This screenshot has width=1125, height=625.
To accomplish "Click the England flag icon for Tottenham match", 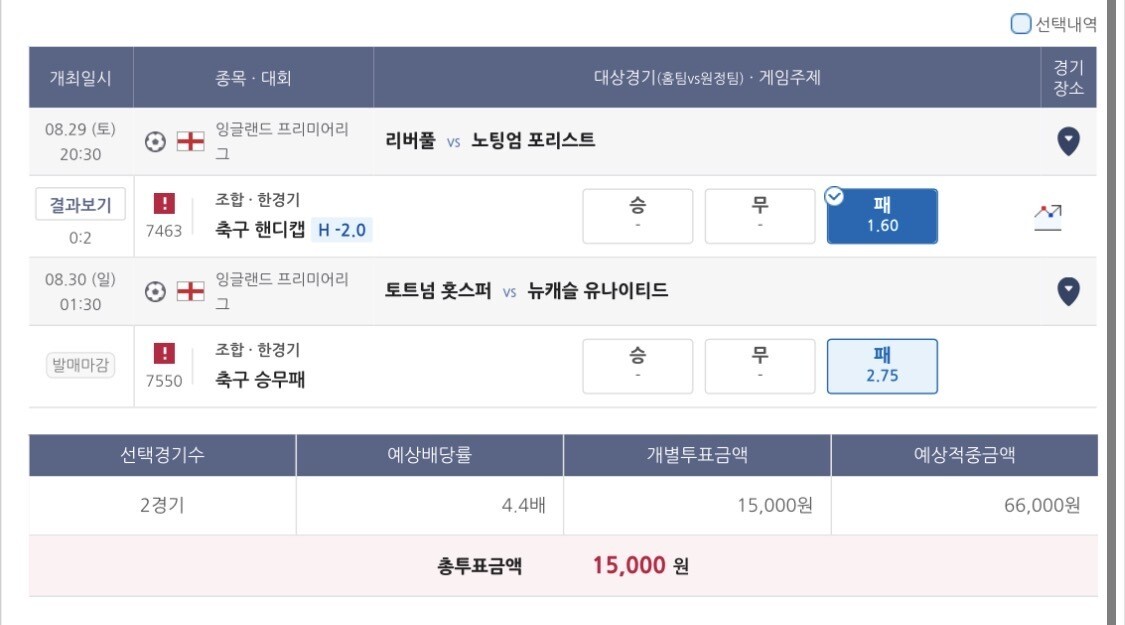I will [x=190, y=291].
